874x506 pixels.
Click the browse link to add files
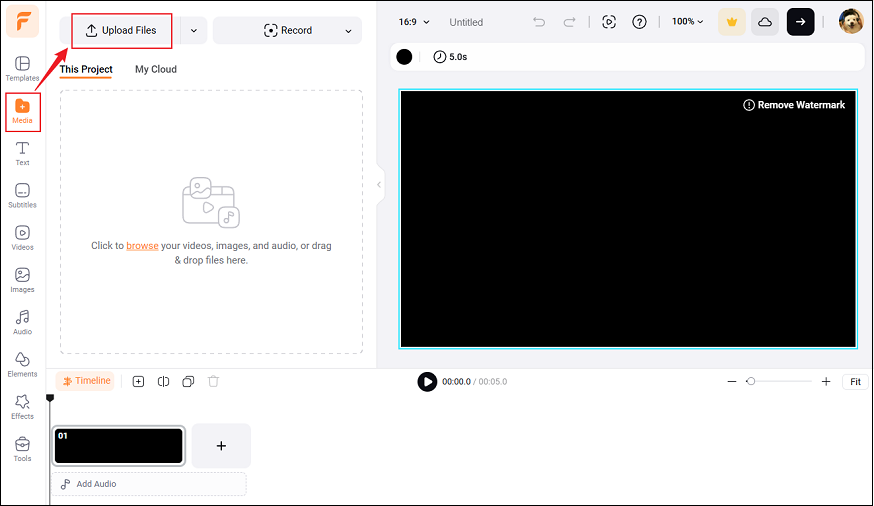click(x=142, y=245)
